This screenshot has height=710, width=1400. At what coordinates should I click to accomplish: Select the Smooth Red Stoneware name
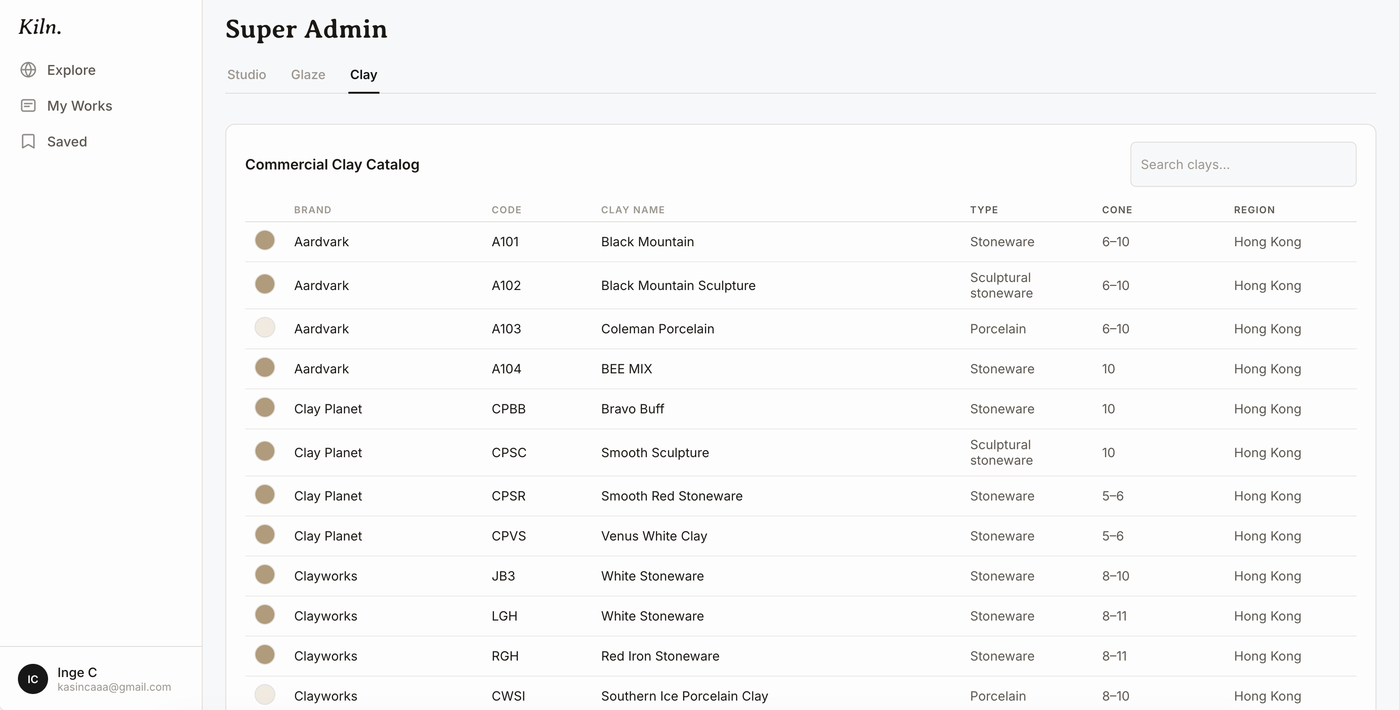[672, 496]
